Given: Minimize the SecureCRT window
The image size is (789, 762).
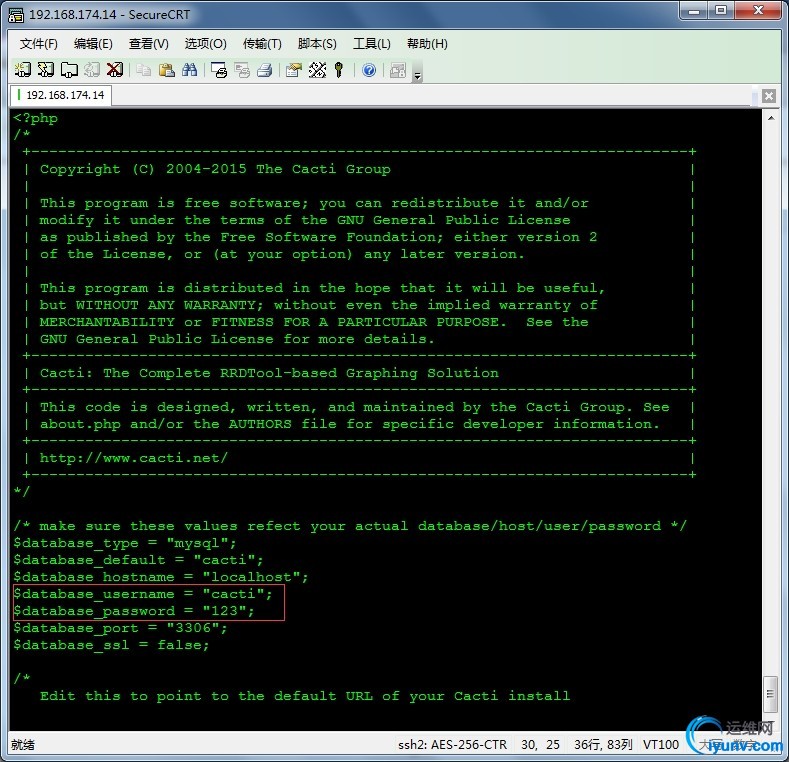Looking at the screenshot, I should (x=694, y=11).
